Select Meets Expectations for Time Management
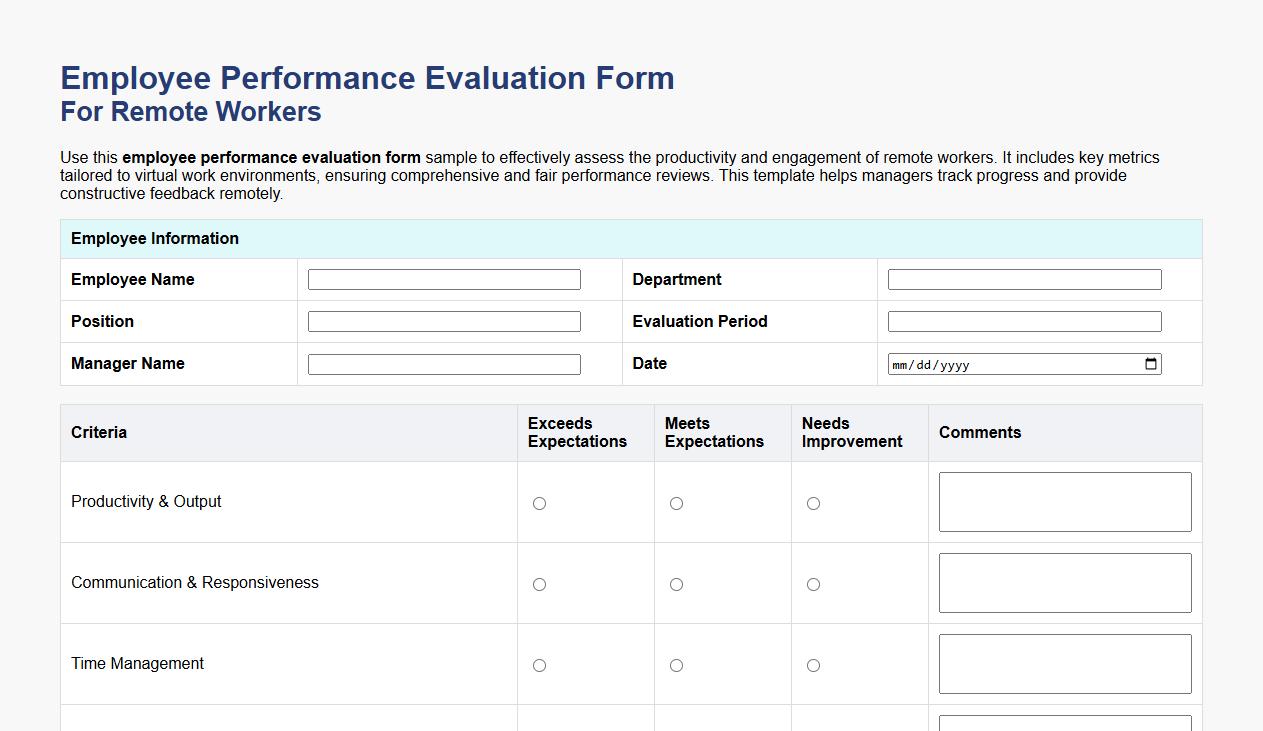 click(x=676, y=665)
